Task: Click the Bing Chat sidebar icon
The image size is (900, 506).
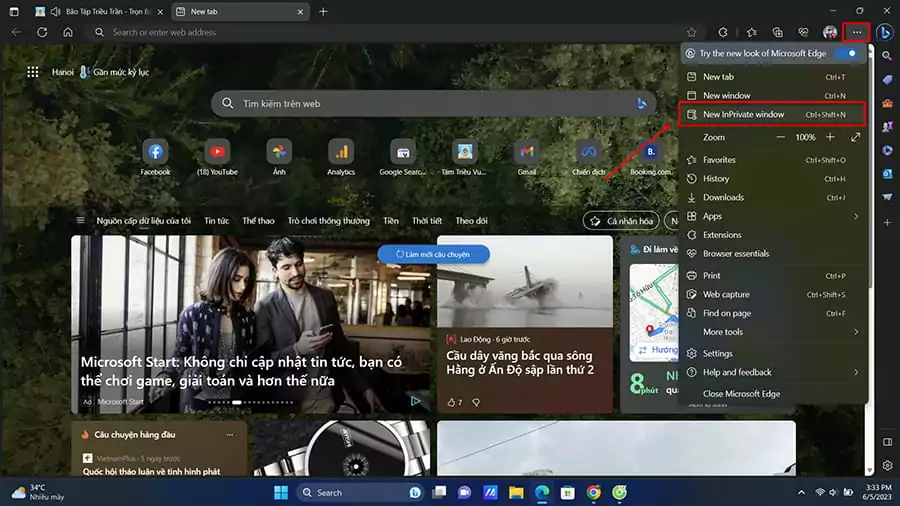Action: [886, 32]
